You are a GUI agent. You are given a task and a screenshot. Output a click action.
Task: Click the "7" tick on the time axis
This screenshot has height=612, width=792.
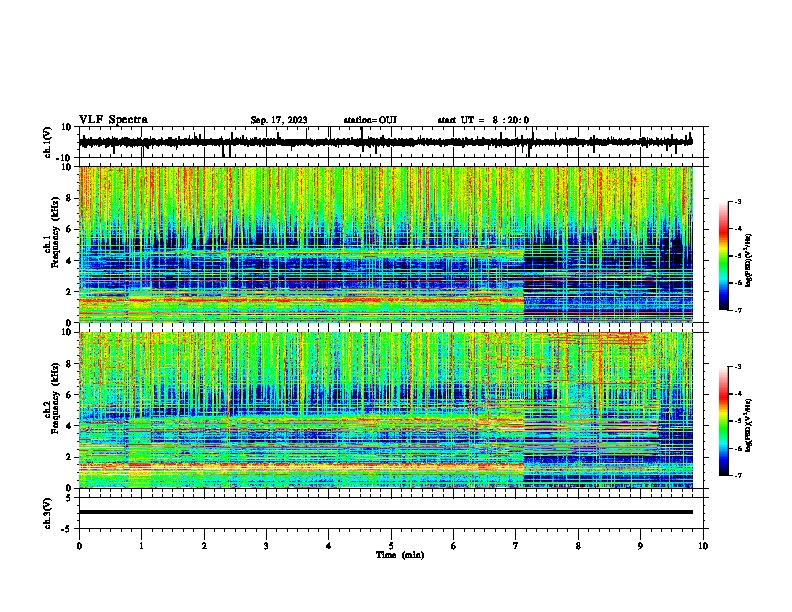(x=516, y=546)
